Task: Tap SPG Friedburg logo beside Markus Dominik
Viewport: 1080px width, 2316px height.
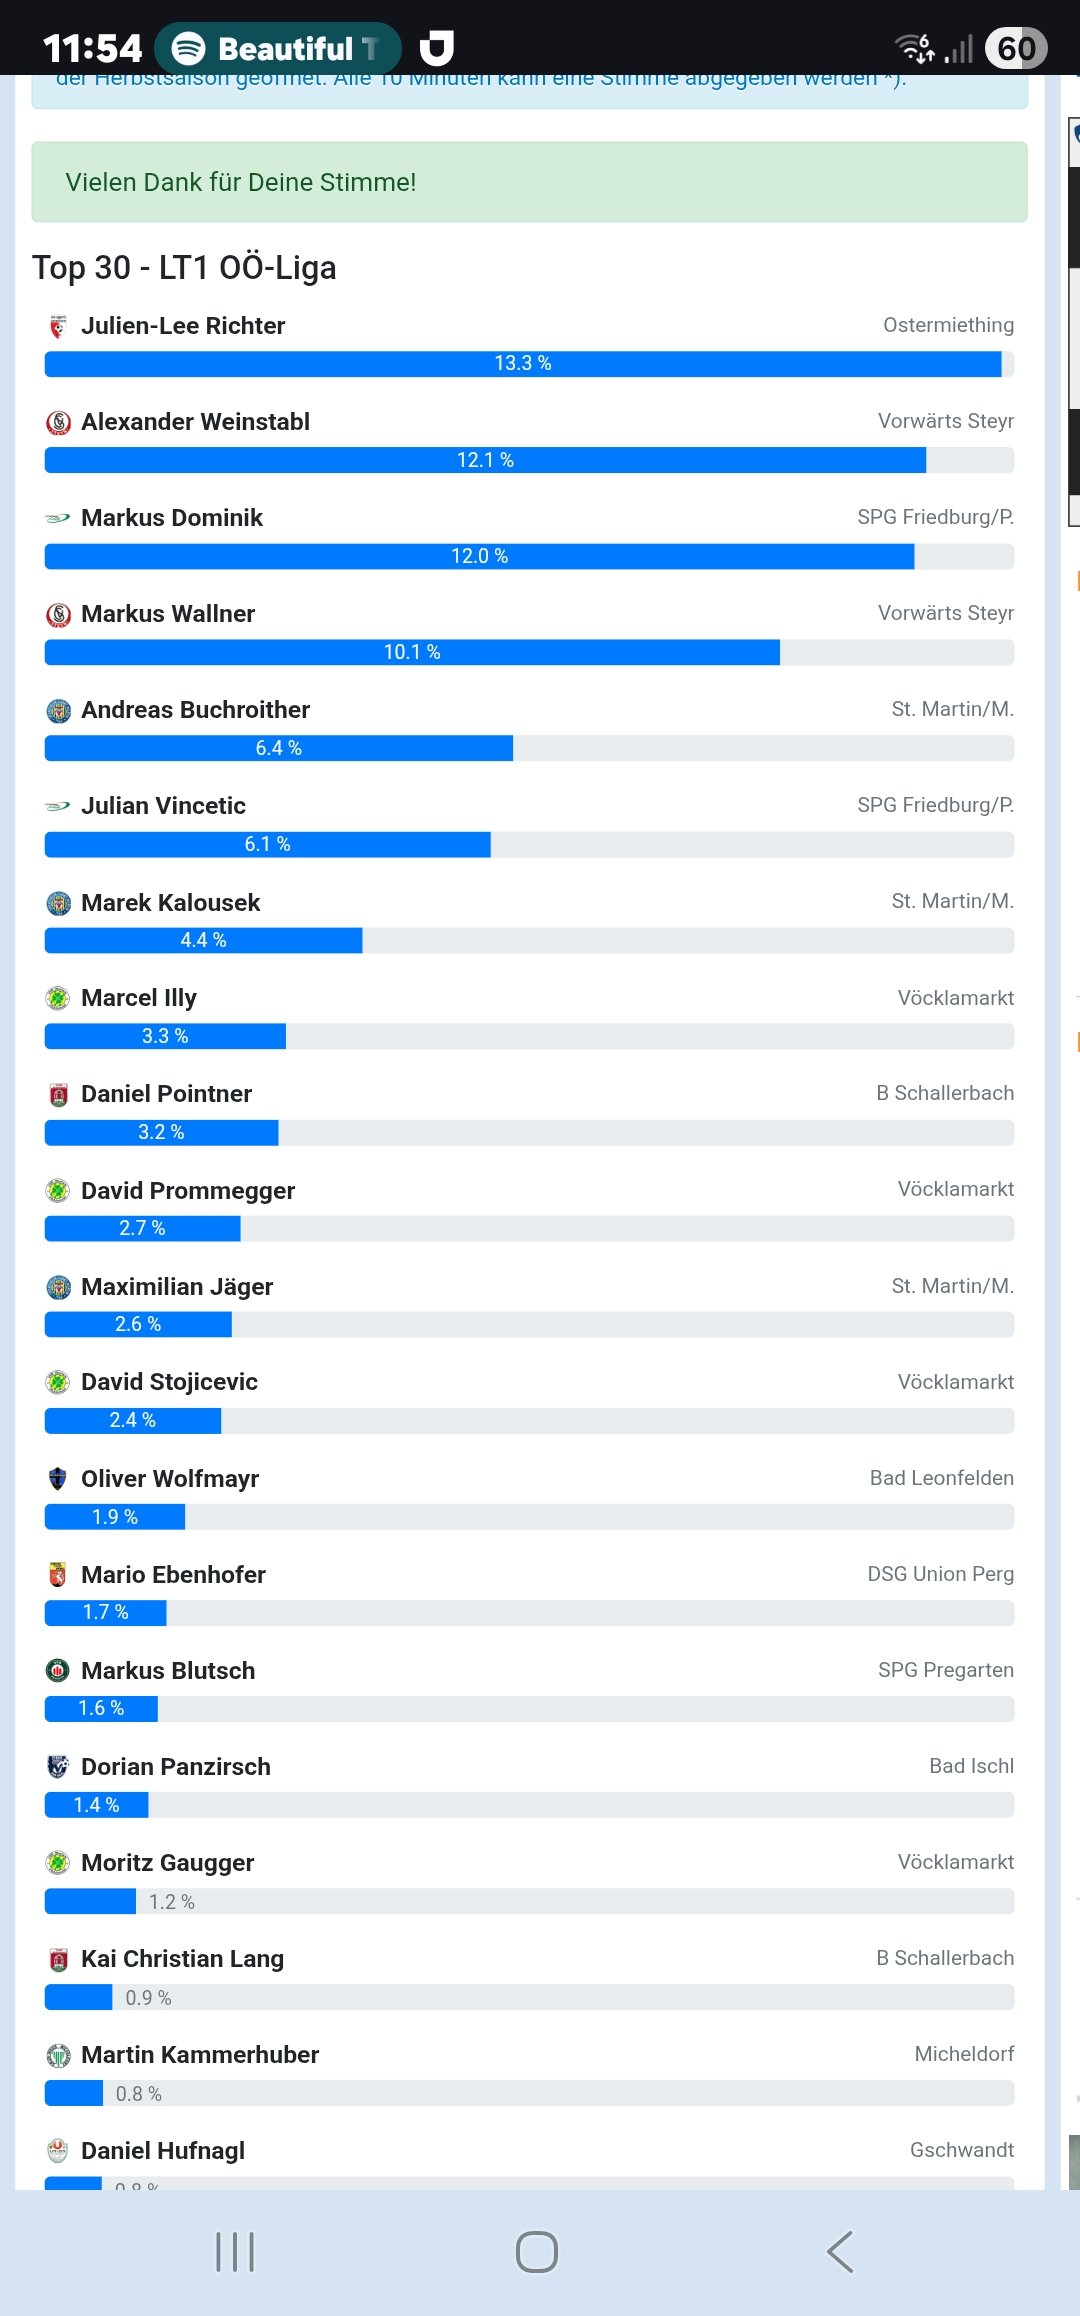Action: (x=58, y=518)
